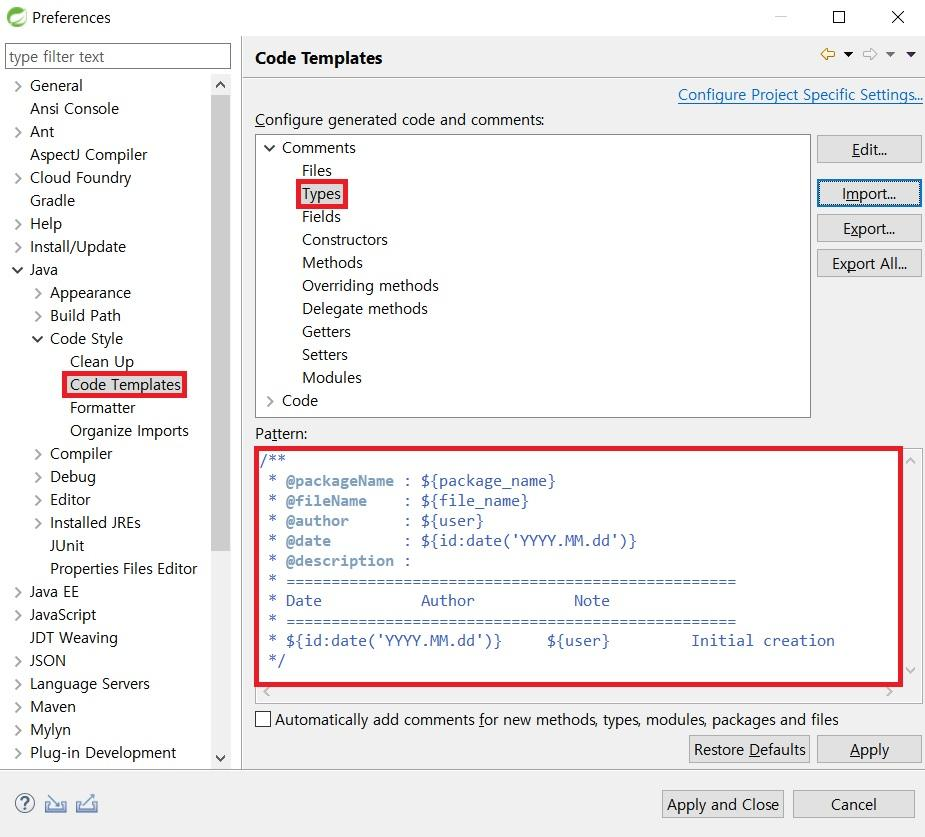Screen dimensions: 925x837
Task: Collapse the Java preferences node
Action: 18,270
